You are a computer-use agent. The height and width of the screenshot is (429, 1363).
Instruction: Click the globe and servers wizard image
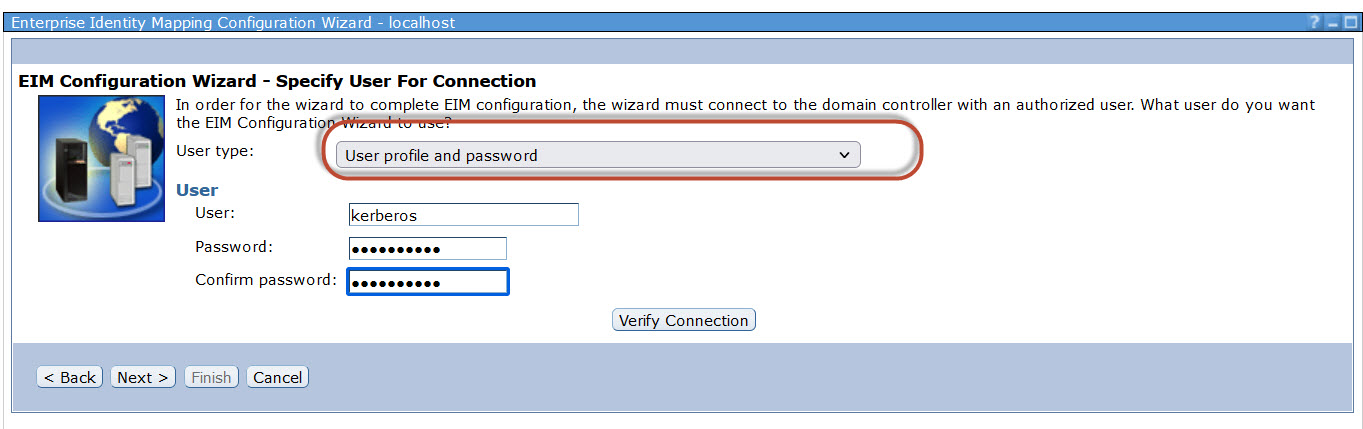[100, 158]
